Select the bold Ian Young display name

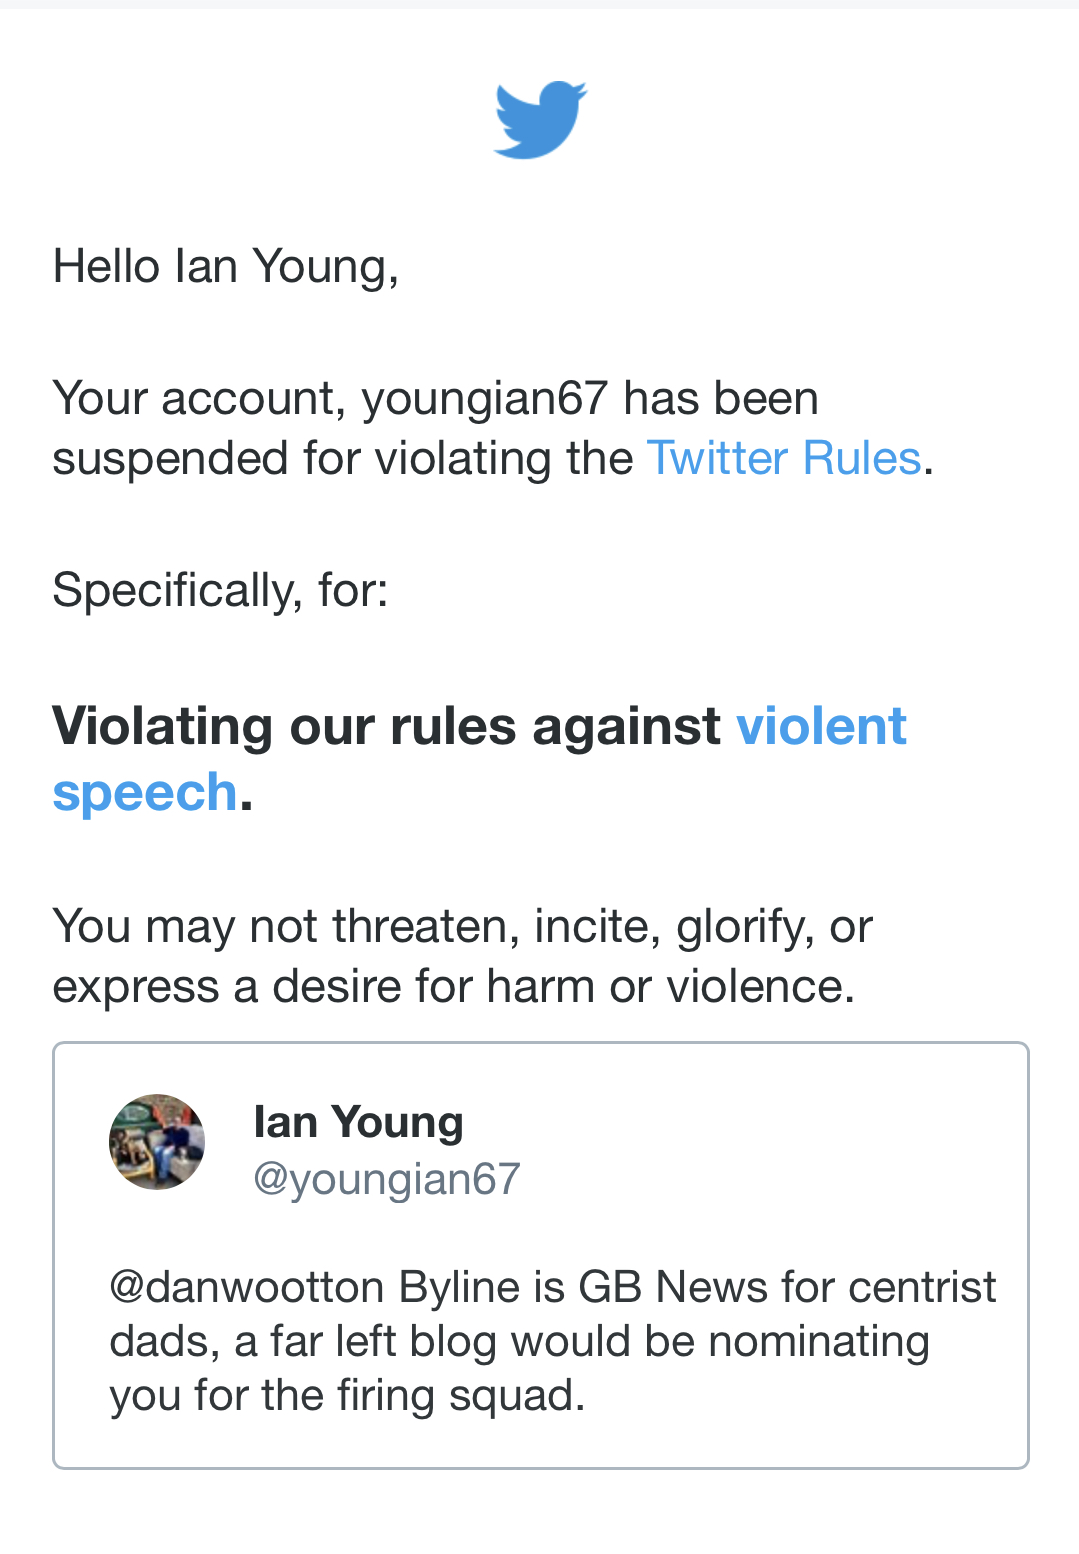coord(358,1122)
